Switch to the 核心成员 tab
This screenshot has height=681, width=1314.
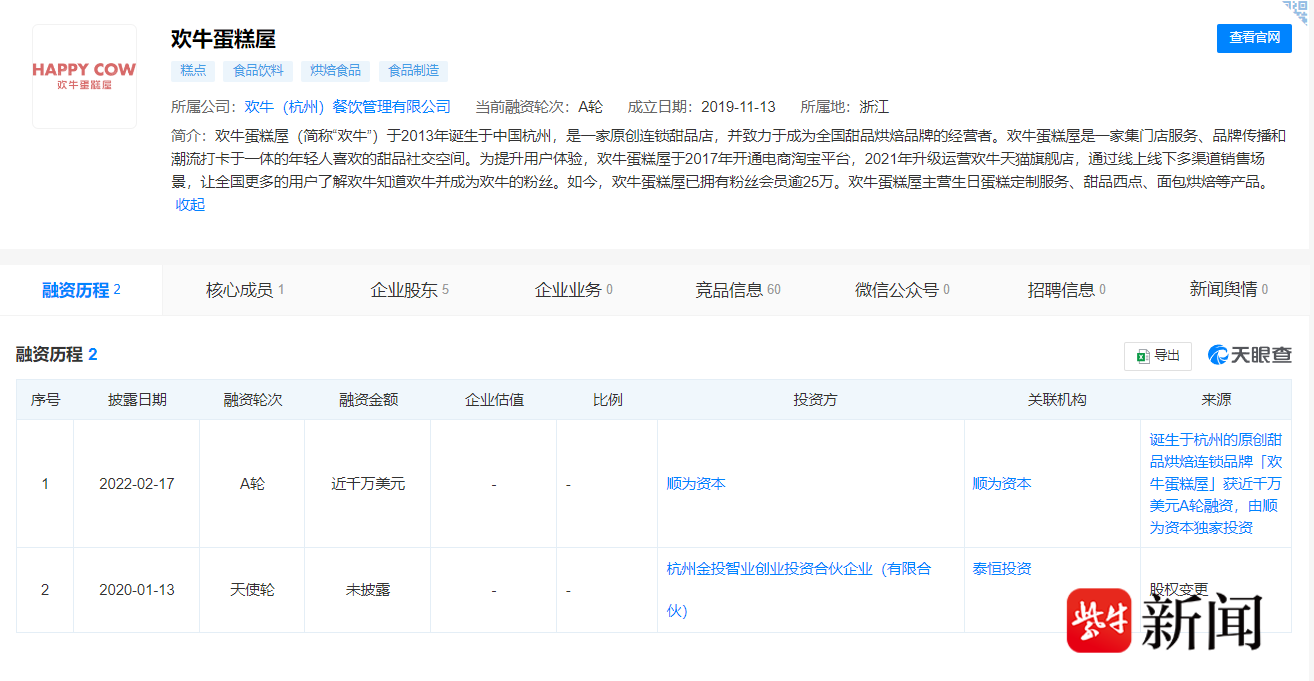245,290
